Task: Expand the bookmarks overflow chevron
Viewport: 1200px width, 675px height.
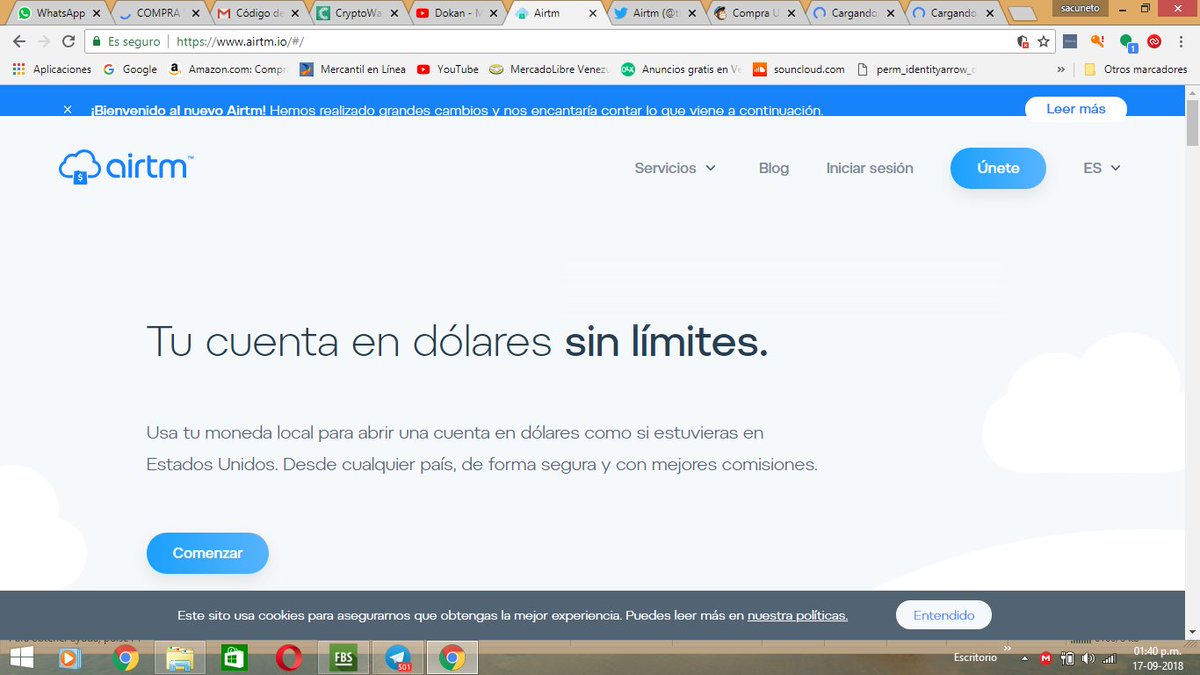Action: (1061, 70)
